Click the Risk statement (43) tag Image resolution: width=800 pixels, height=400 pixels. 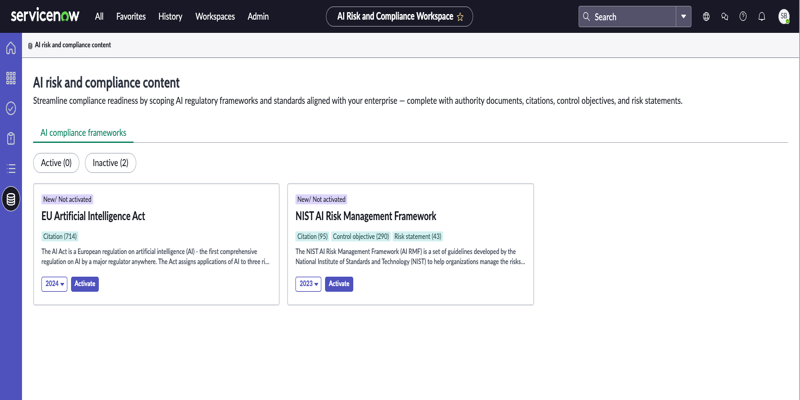[418, 236]
